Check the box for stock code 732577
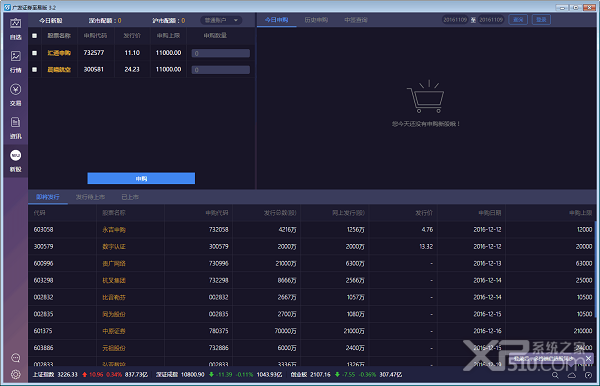This screenshot has width=600, height=386. pyautogui.click(x=34, y=53)
